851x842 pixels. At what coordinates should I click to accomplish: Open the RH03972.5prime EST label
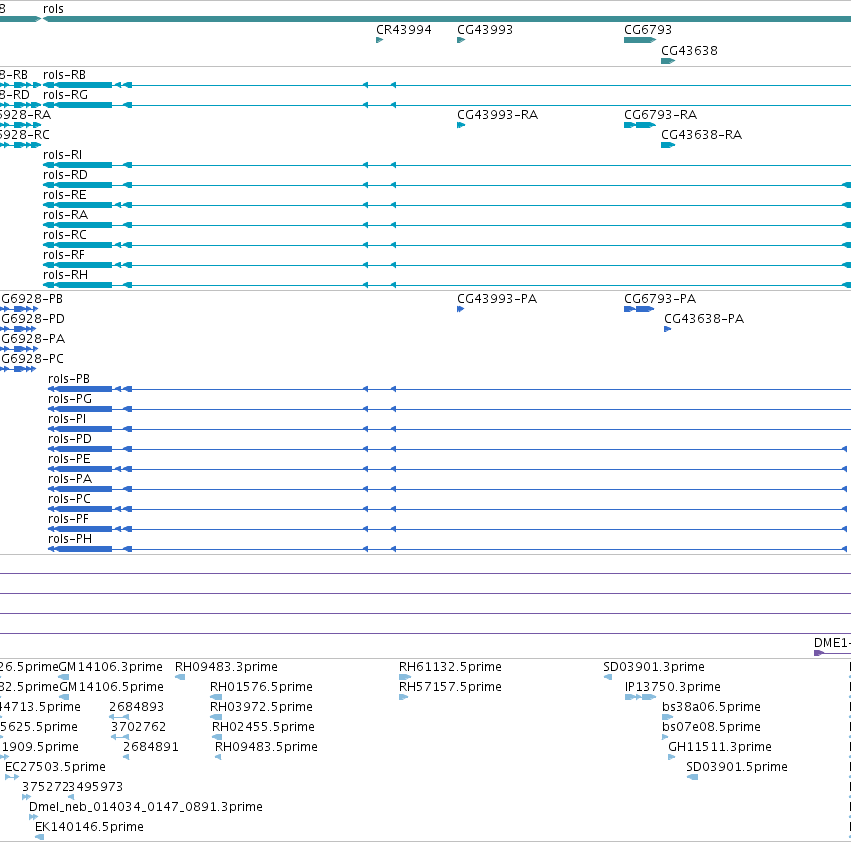(261, 707)
